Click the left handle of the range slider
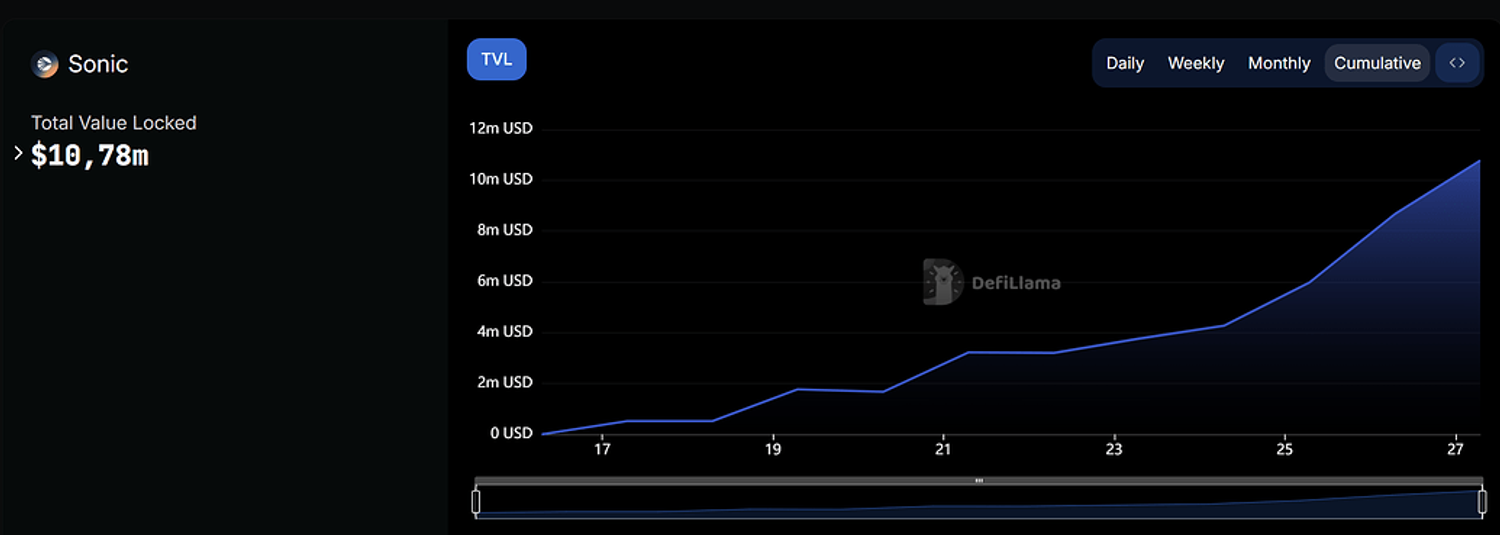The height and width of the screenshot is (535, 1500). pyautogui.click(x=476, y=501)
